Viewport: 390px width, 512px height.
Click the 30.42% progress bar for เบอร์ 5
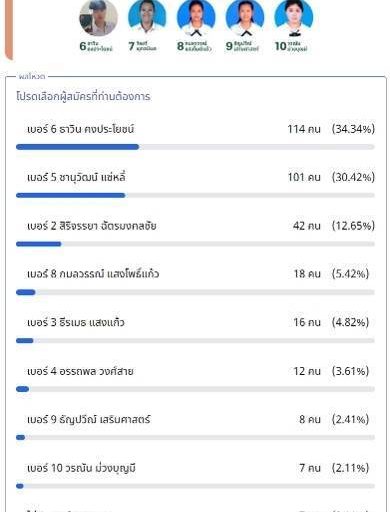(195, 195)
